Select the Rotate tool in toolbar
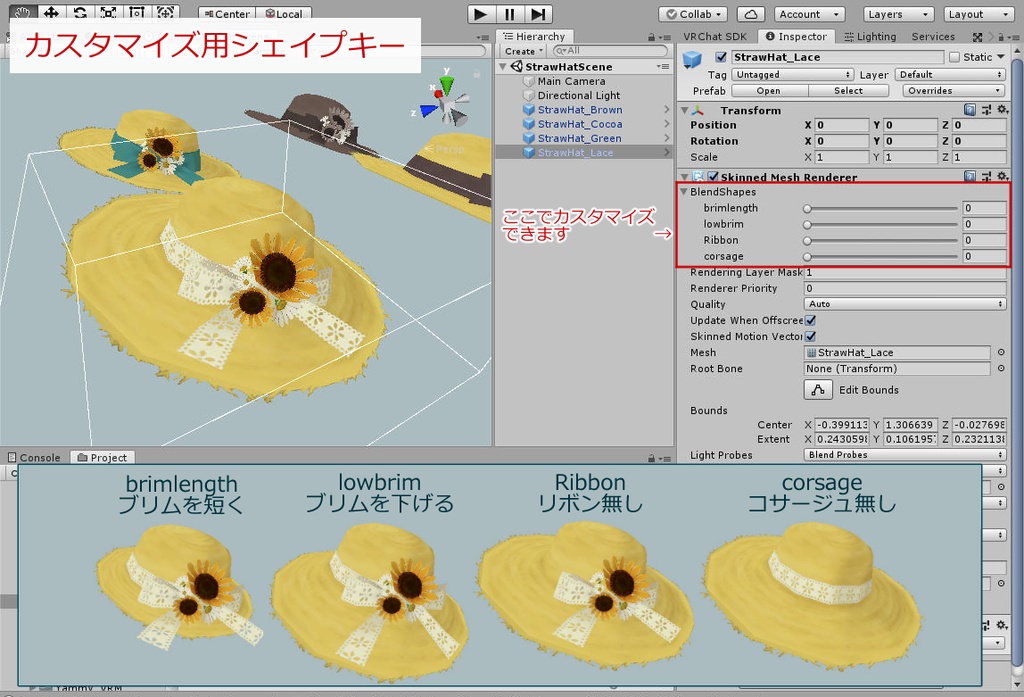 80,12
